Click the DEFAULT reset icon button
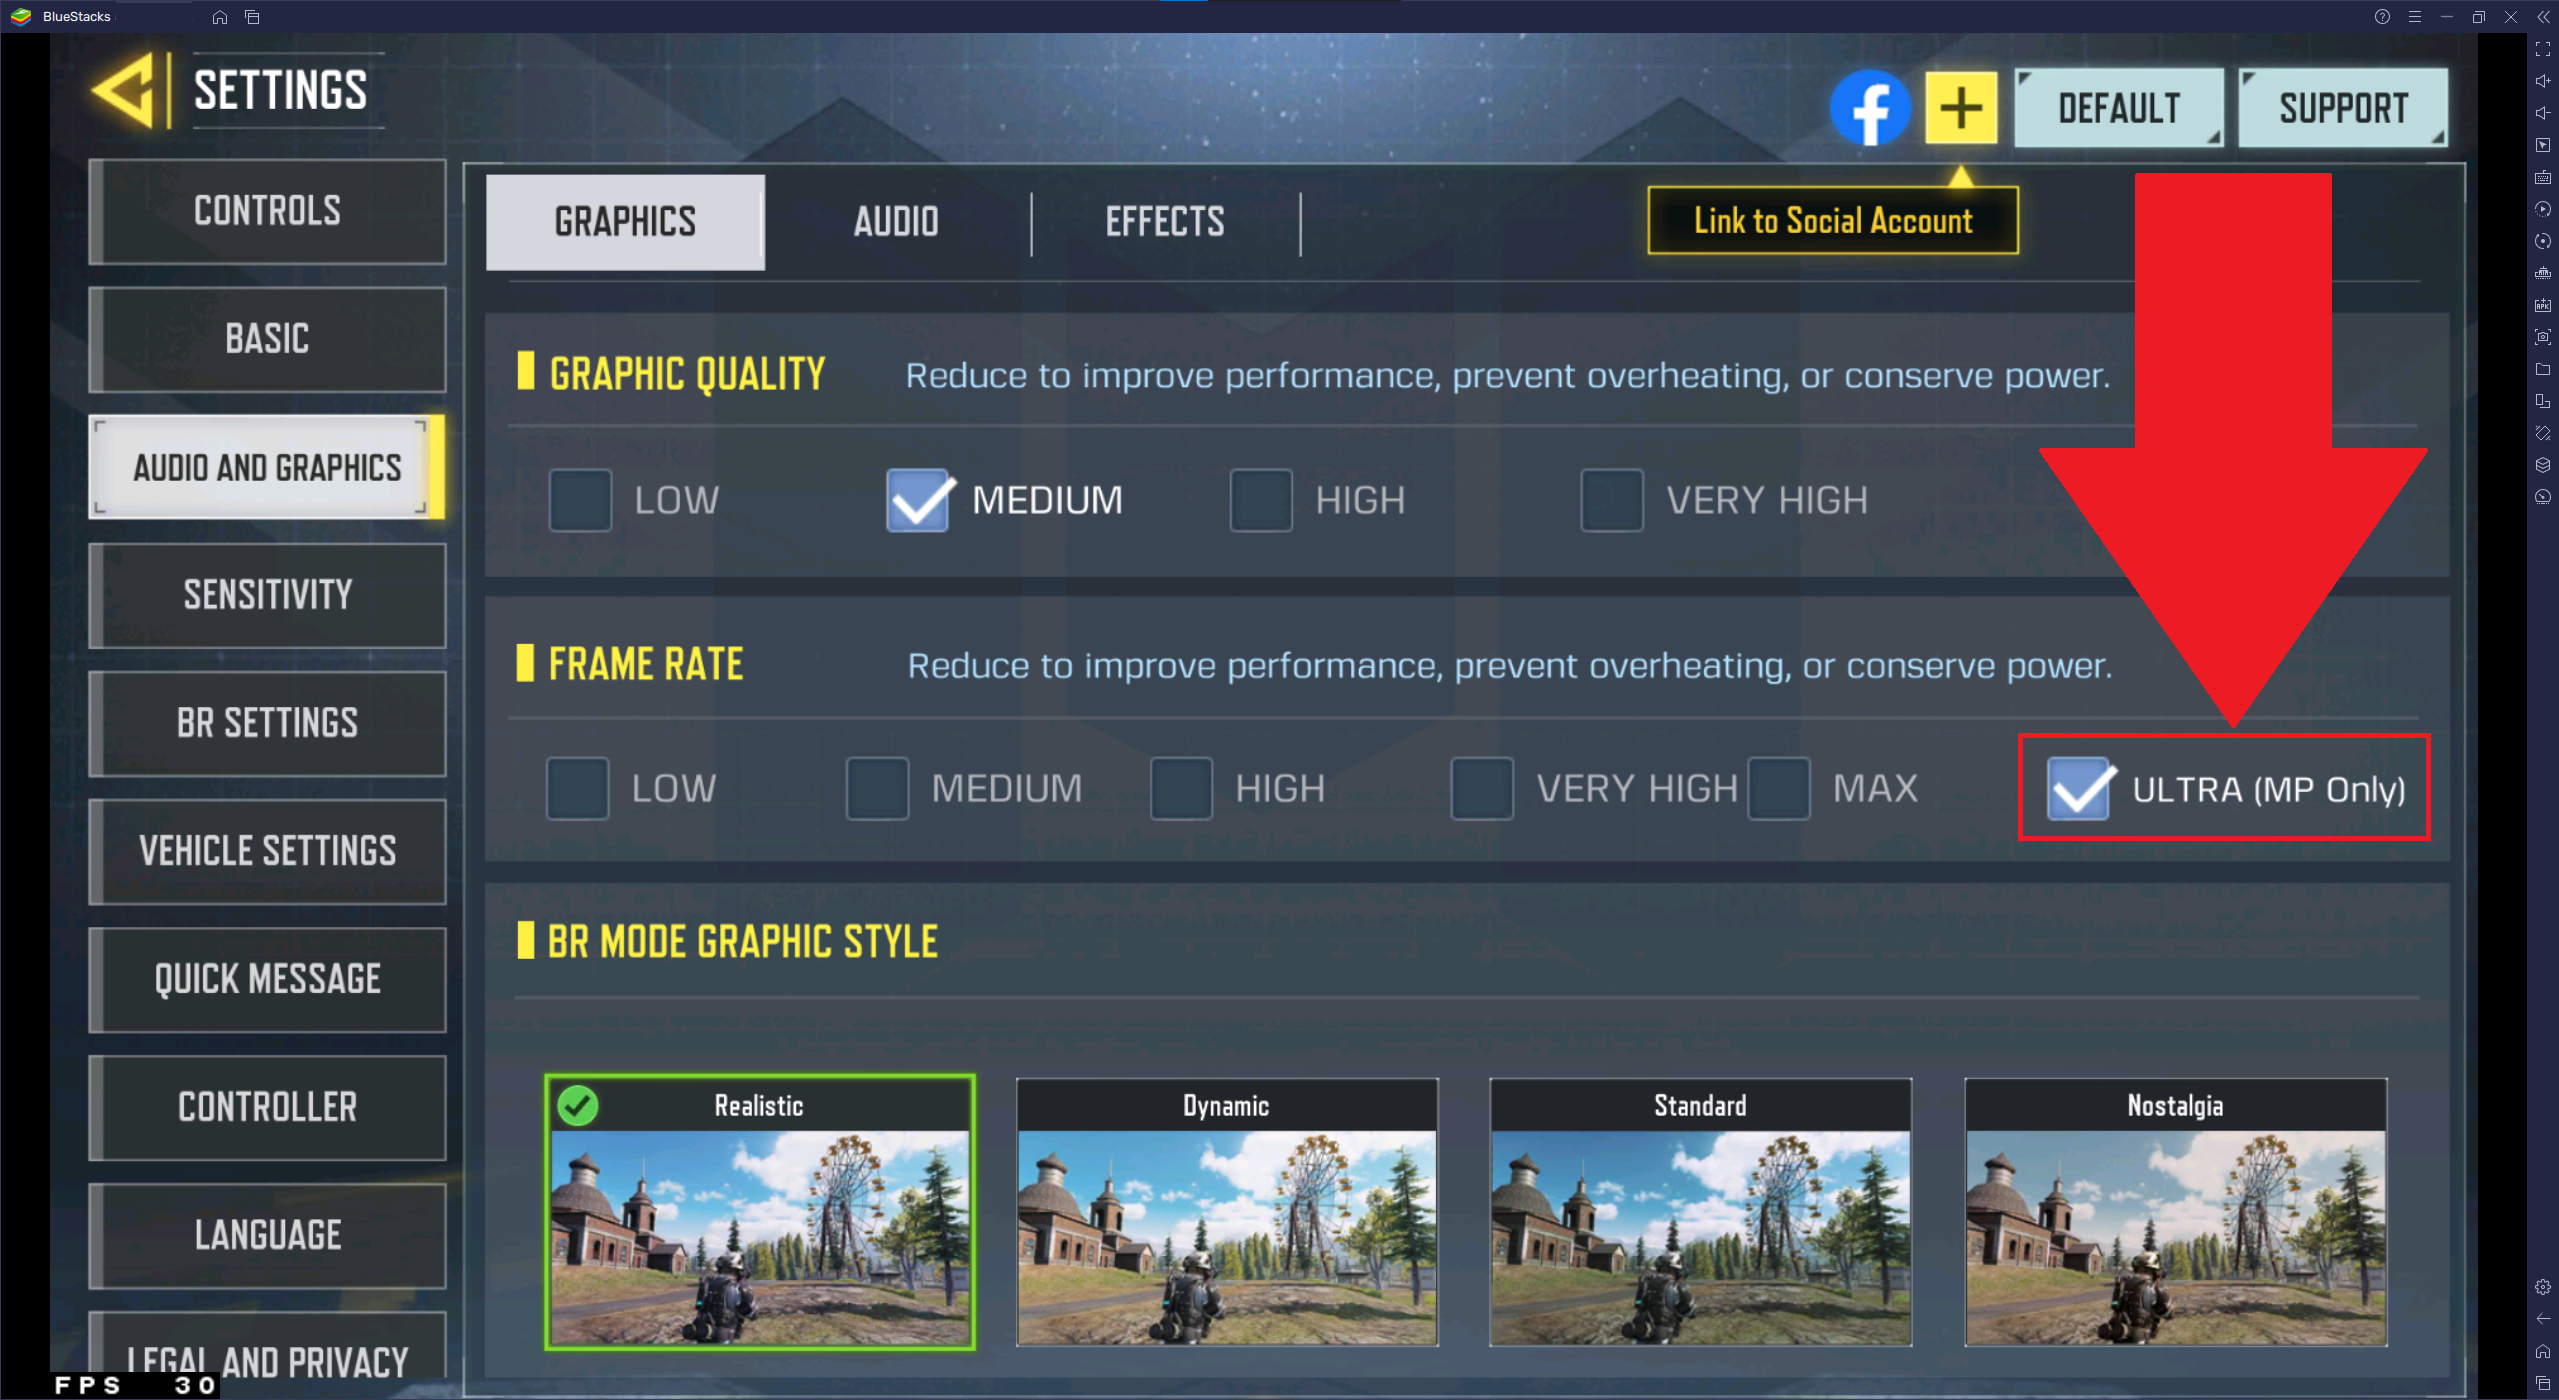Image resolution: width=2559 pixels, height=1400 pixels. pos(2123,107)
